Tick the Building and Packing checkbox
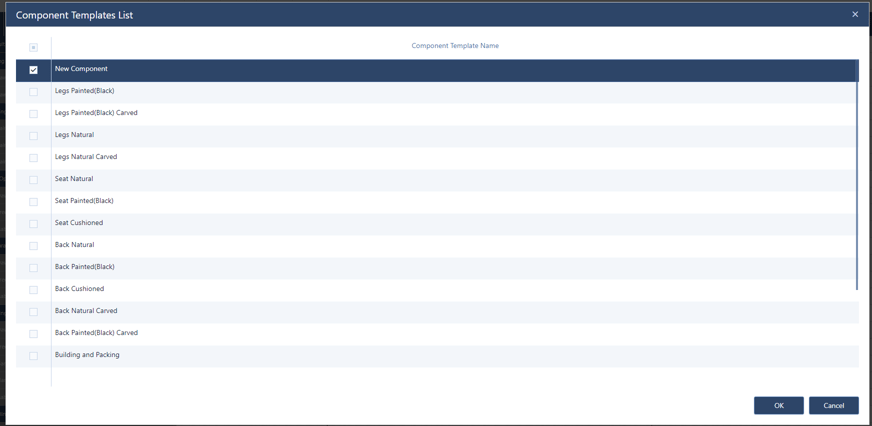The height and width of the screenshot is (426, 872). (x=33, y=356)
